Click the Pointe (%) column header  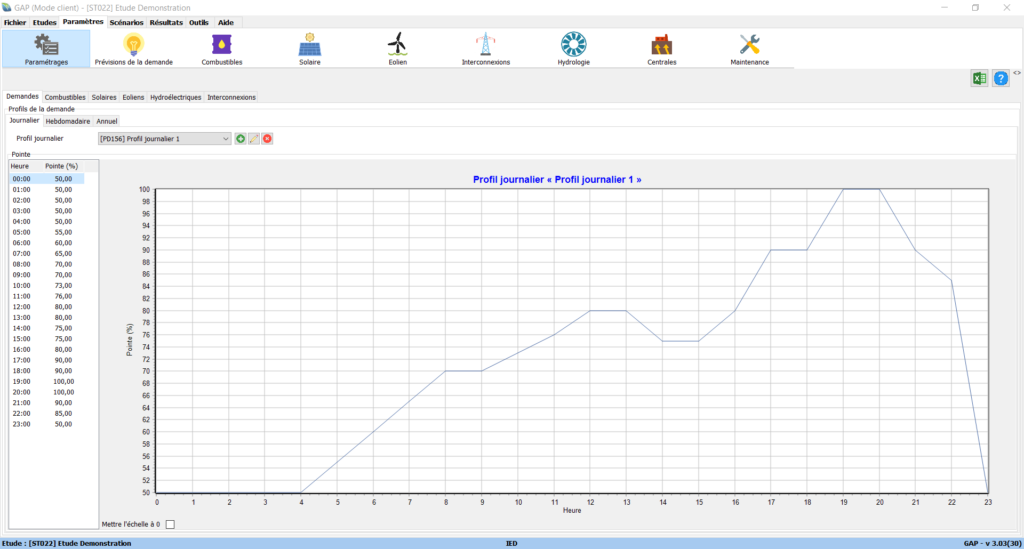(x=62, y=165)
